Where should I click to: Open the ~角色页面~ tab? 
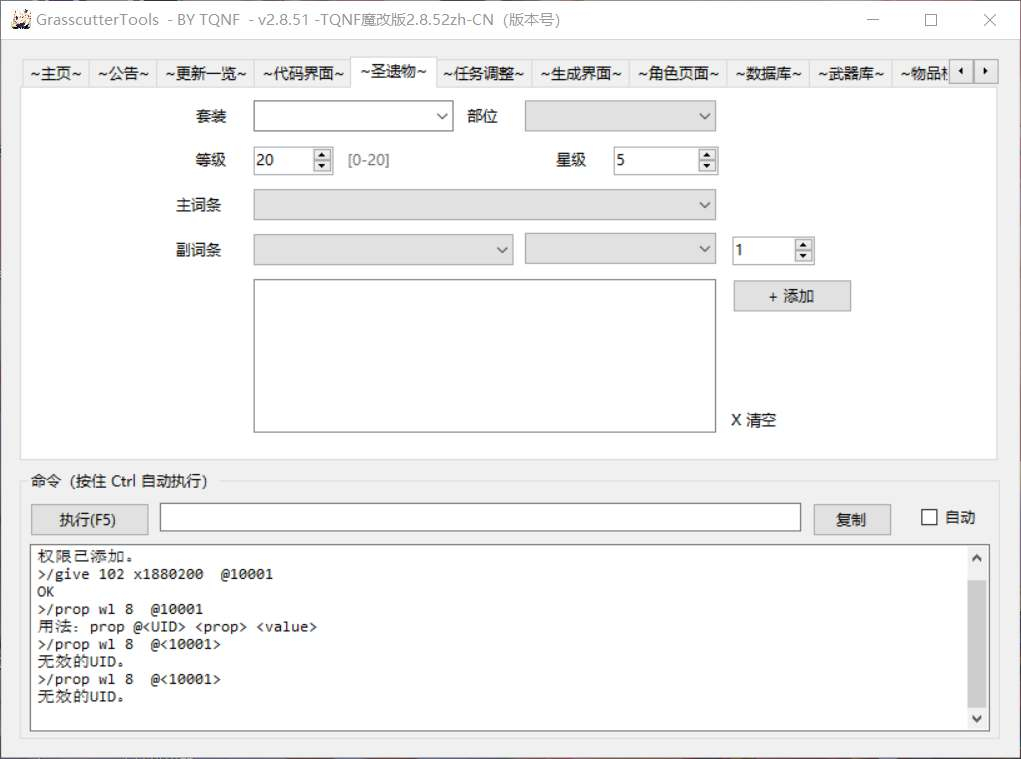(678, 74)
